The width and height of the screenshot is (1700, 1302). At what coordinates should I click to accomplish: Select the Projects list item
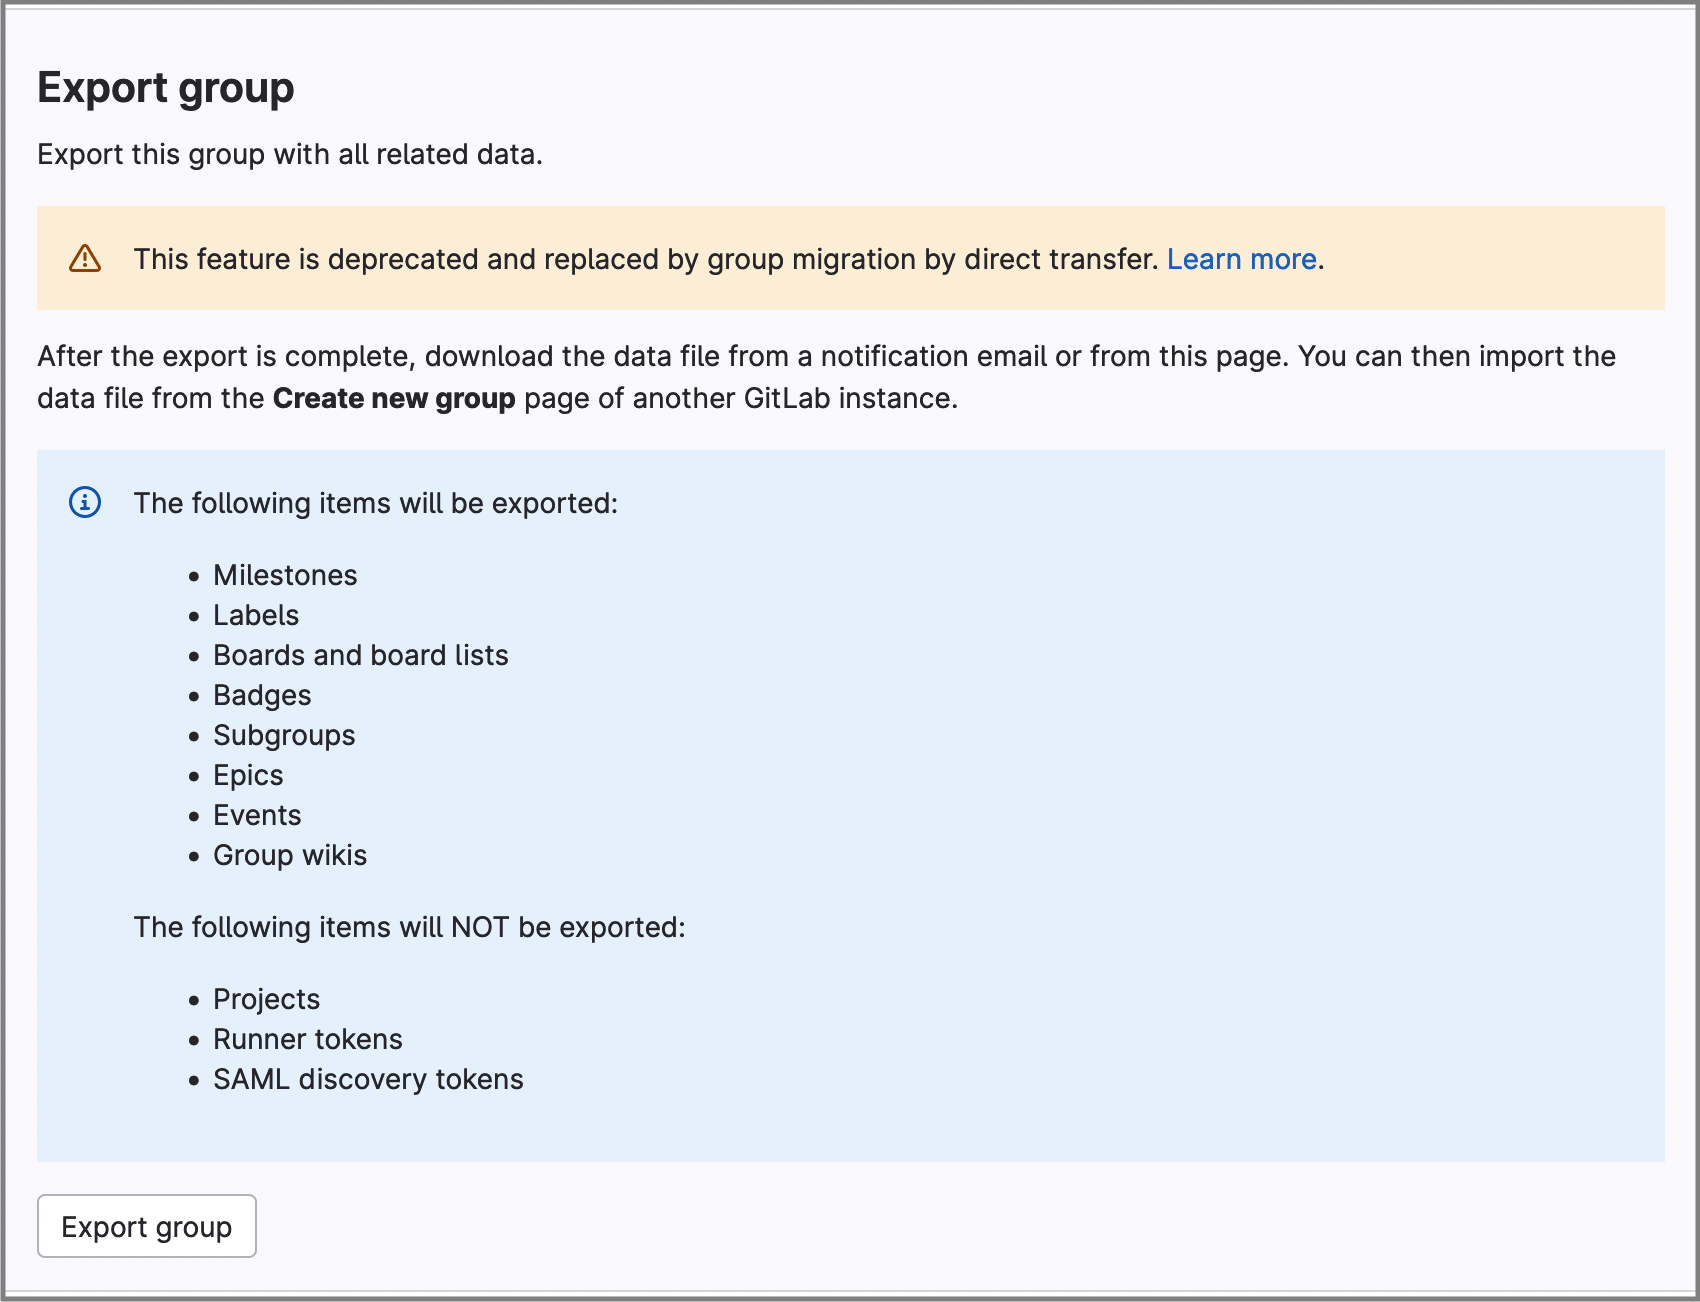(266, 999)
